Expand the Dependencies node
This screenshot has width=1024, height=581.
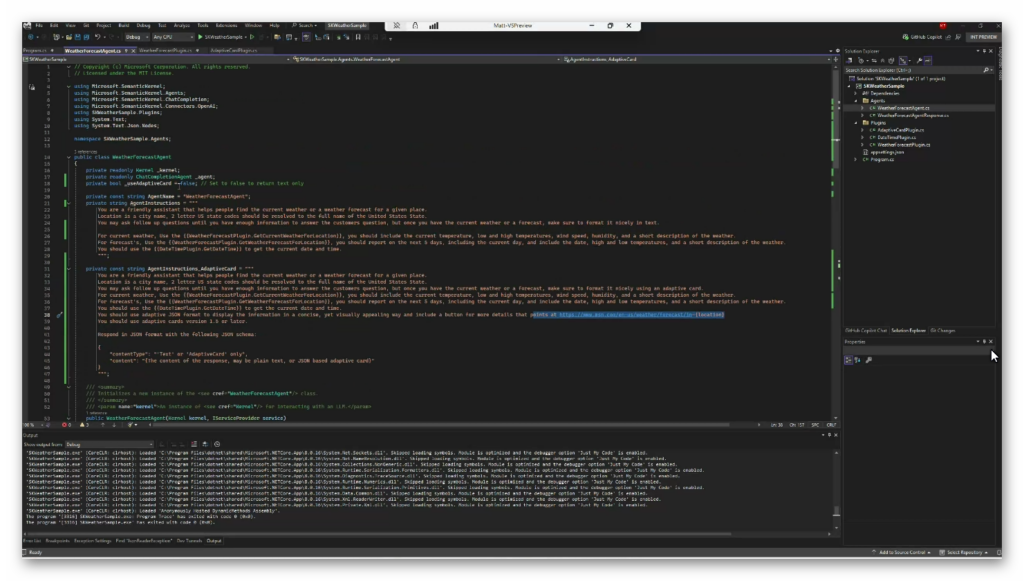click(x=856, y=93)
